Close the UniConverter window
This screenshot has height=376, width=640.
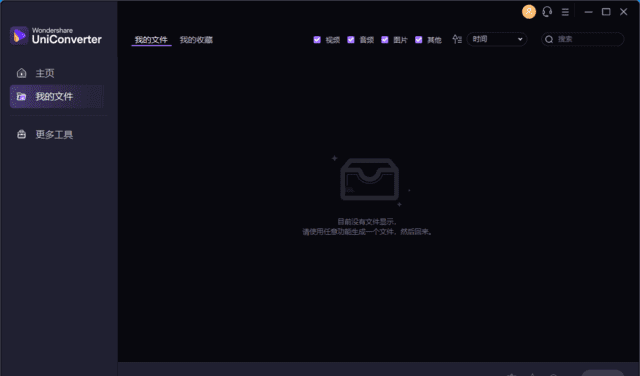click(x=624, y=12)
